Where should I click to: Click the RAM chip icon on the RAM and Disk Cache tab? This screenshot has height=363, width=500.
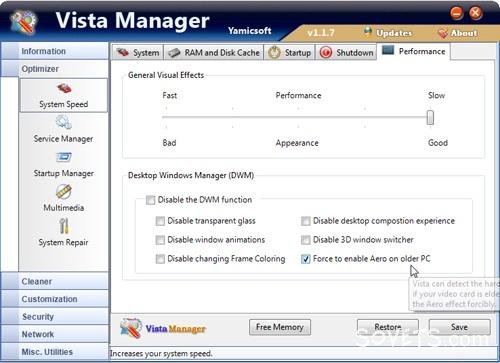click(x=174, y=53)
